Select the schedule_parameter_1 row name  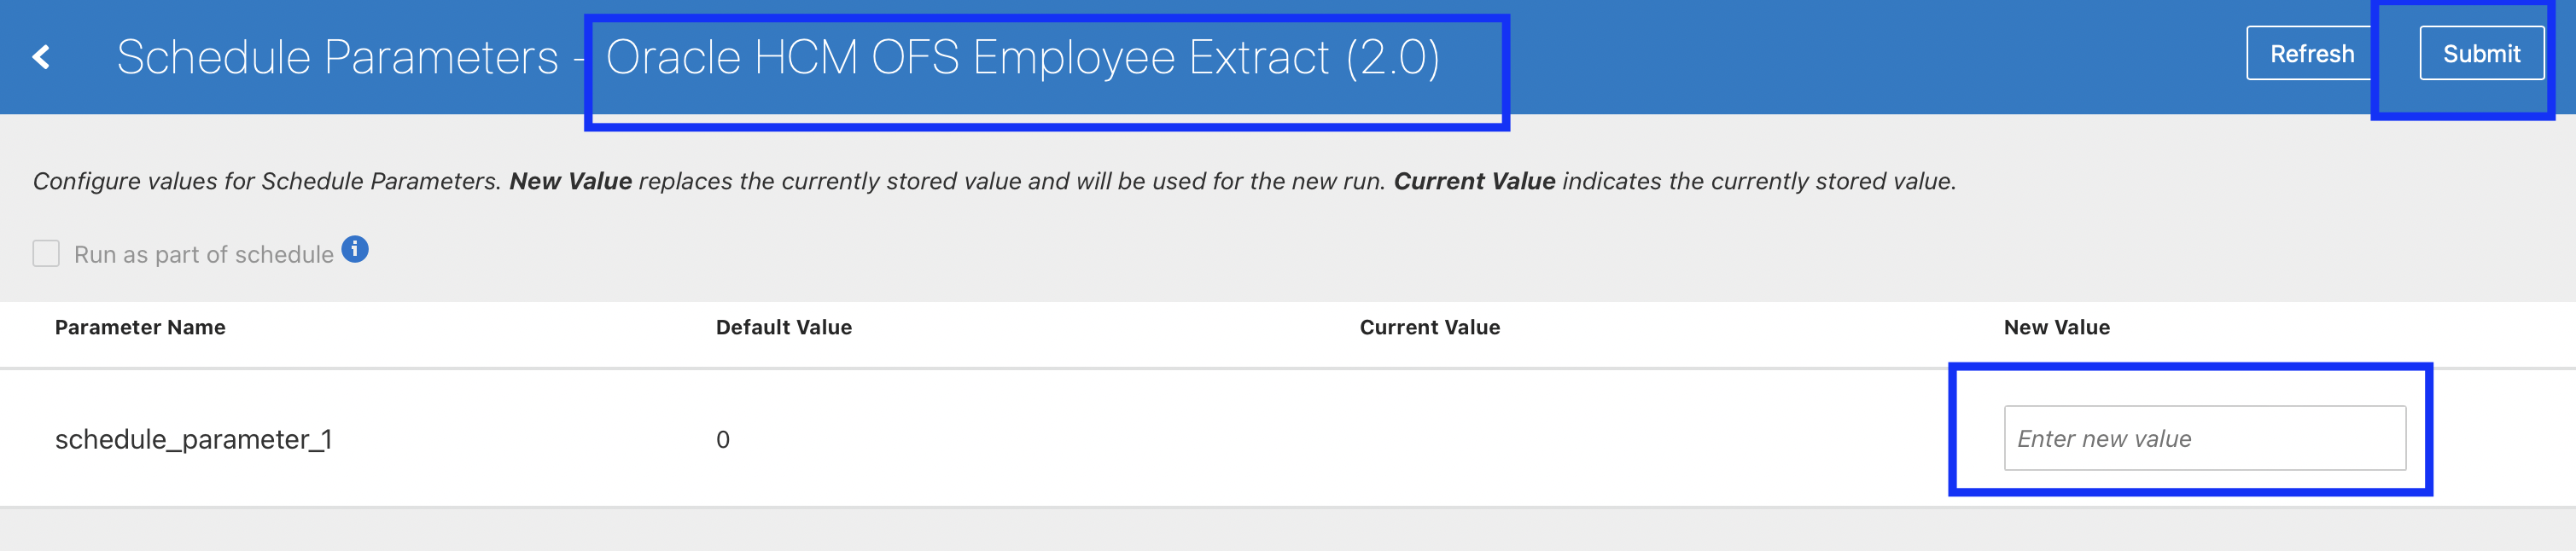[x=193, y=439]
